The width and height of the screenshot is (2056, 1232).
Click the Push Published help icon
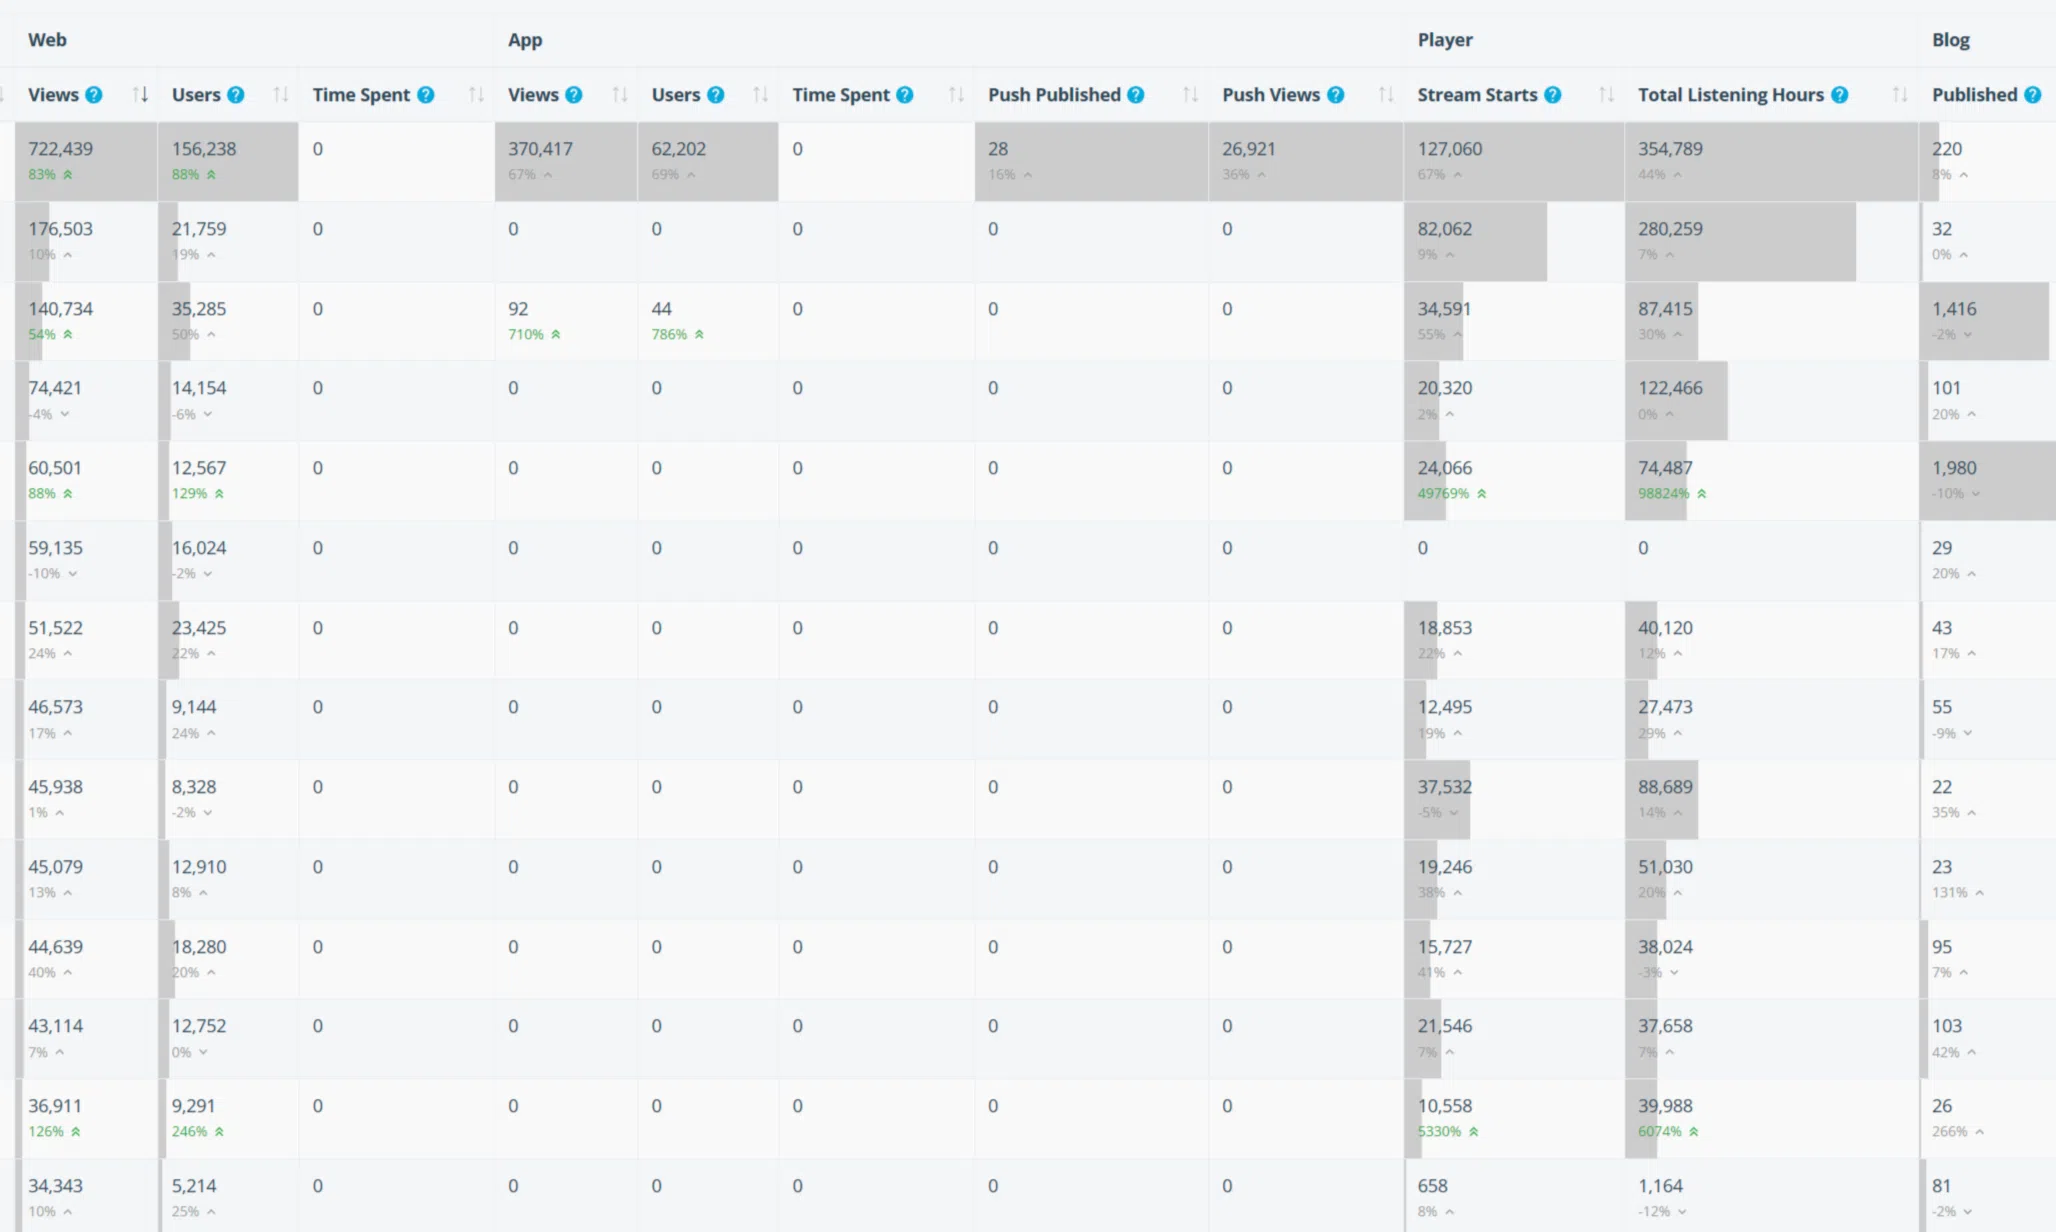coord(1136,95)
